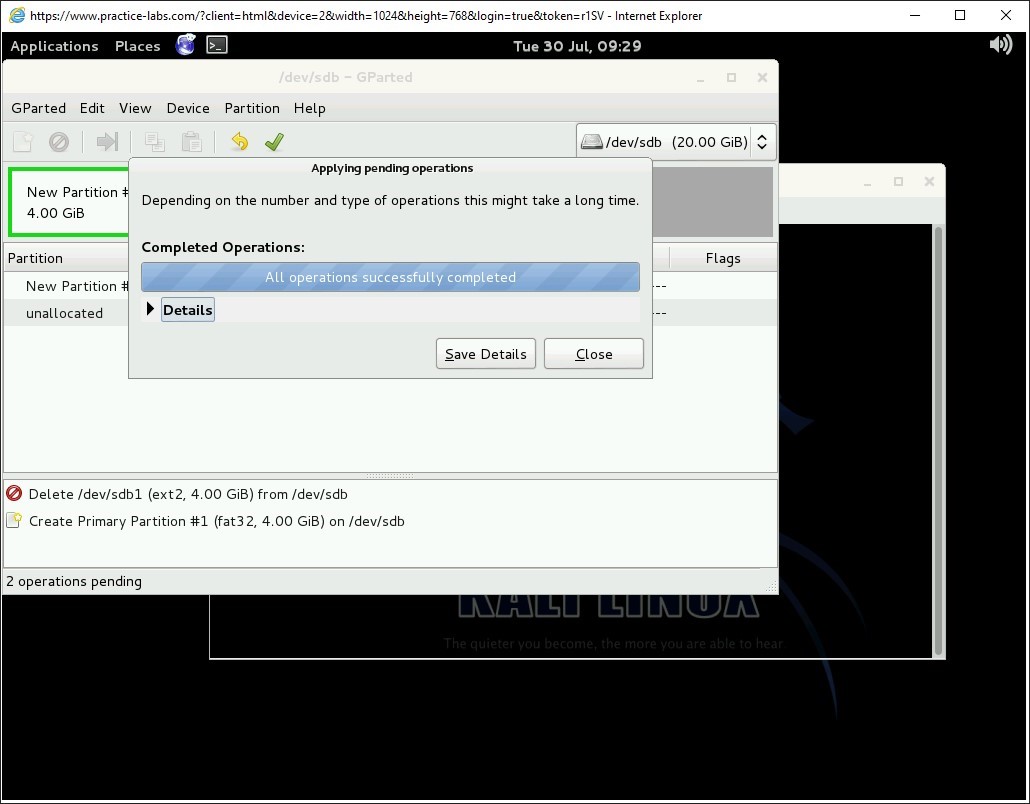The height and width of the screenshot is (804, 1030).
Task: Click the Apply All Operations checkmark icon
Action: click(x=274, y=142)
